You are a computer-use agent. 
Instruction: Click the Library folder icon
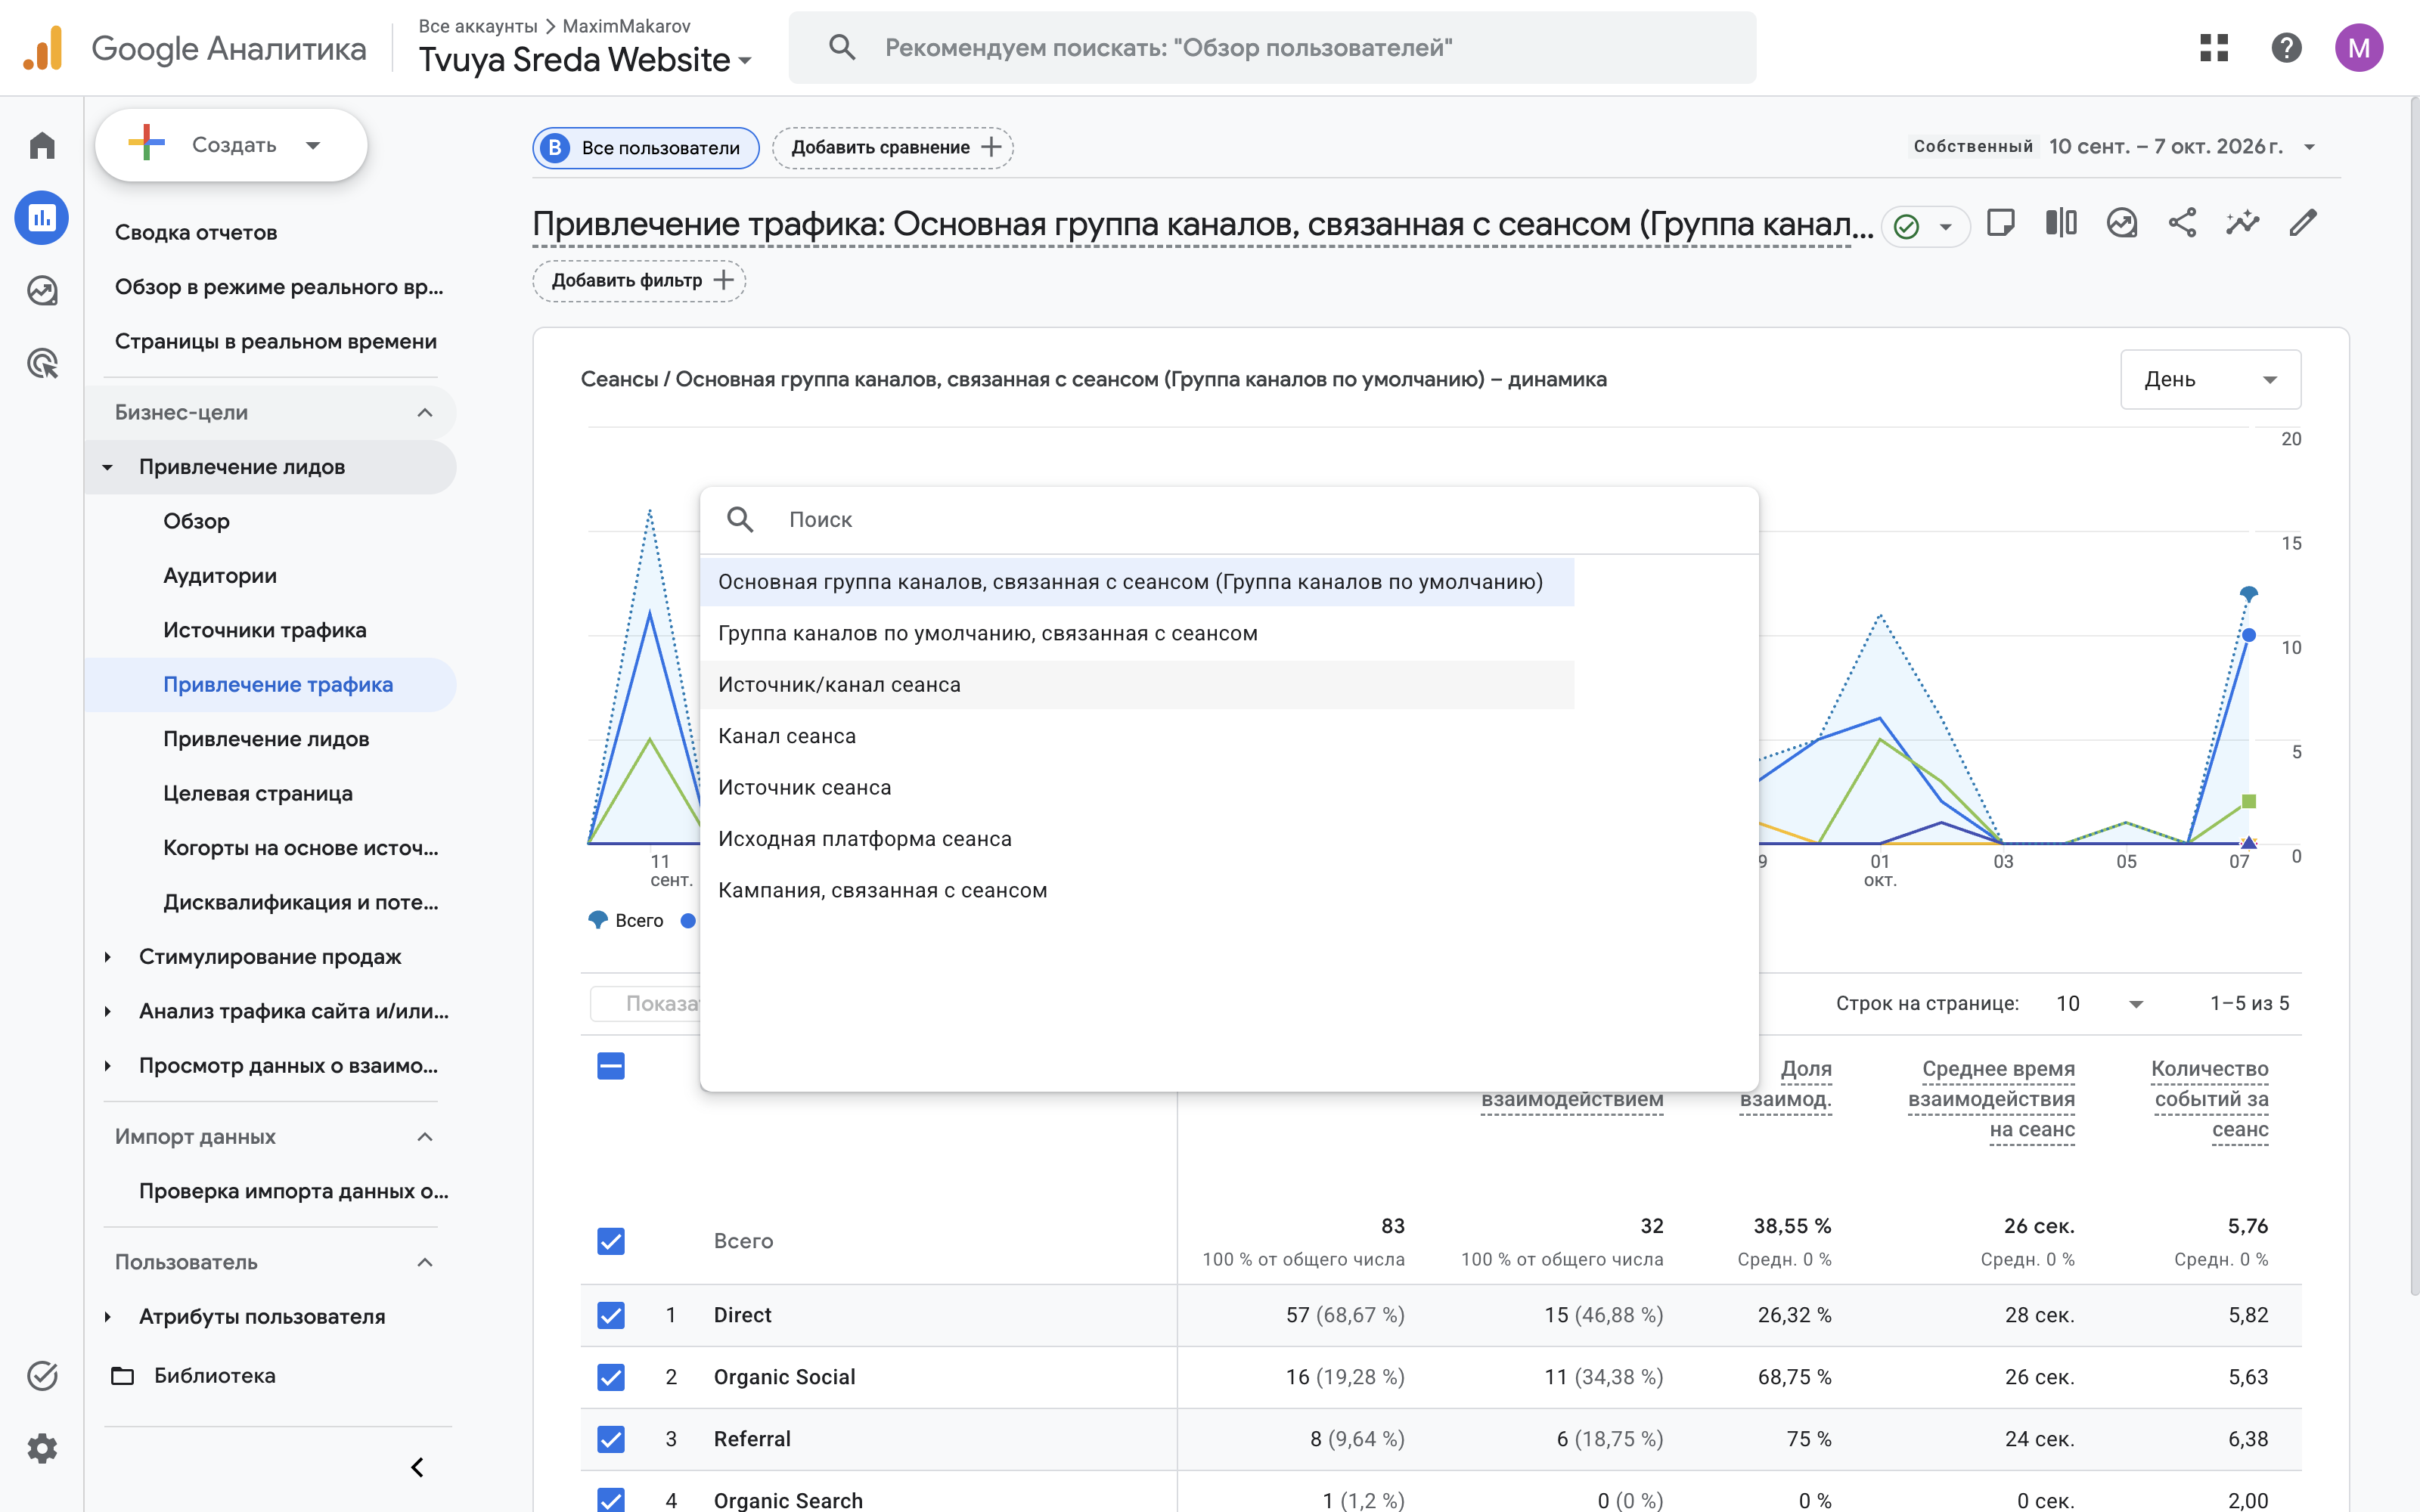coord(123,1376)
